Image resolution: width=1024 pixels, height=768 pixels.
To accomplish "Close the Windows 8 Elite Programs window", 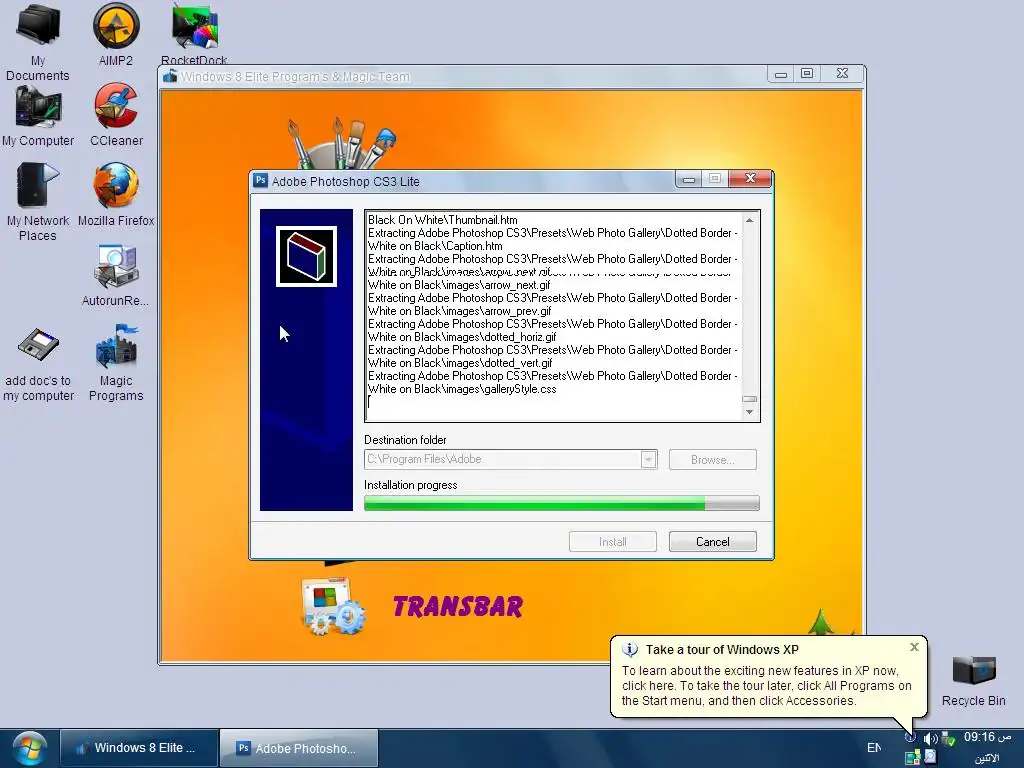I will tap(842, 74).
